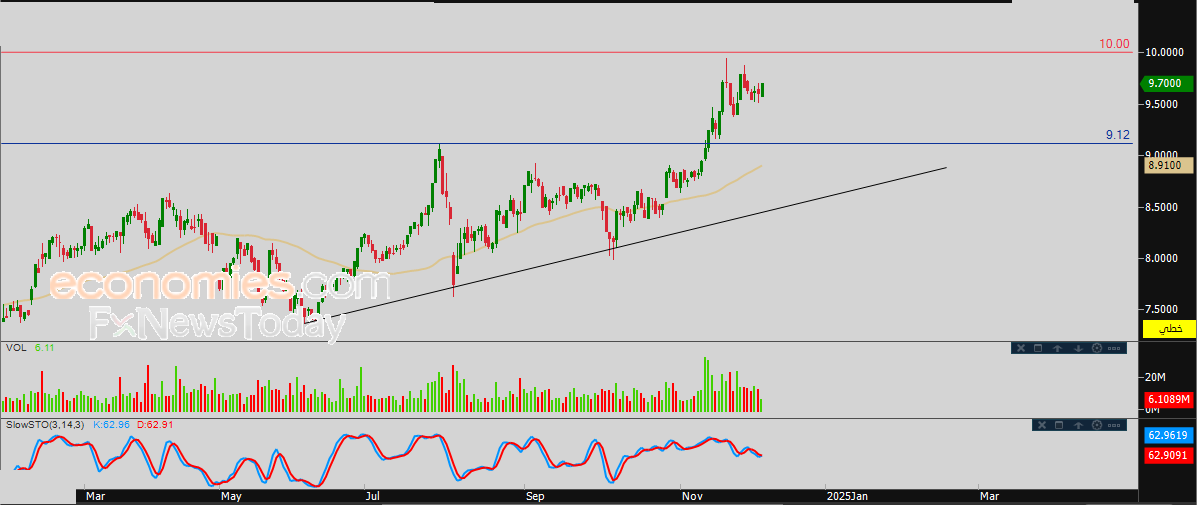Select the blue 9.12 support label
The width and height of the screenshot is (1197, 505).
click(x=1118, y=135)
